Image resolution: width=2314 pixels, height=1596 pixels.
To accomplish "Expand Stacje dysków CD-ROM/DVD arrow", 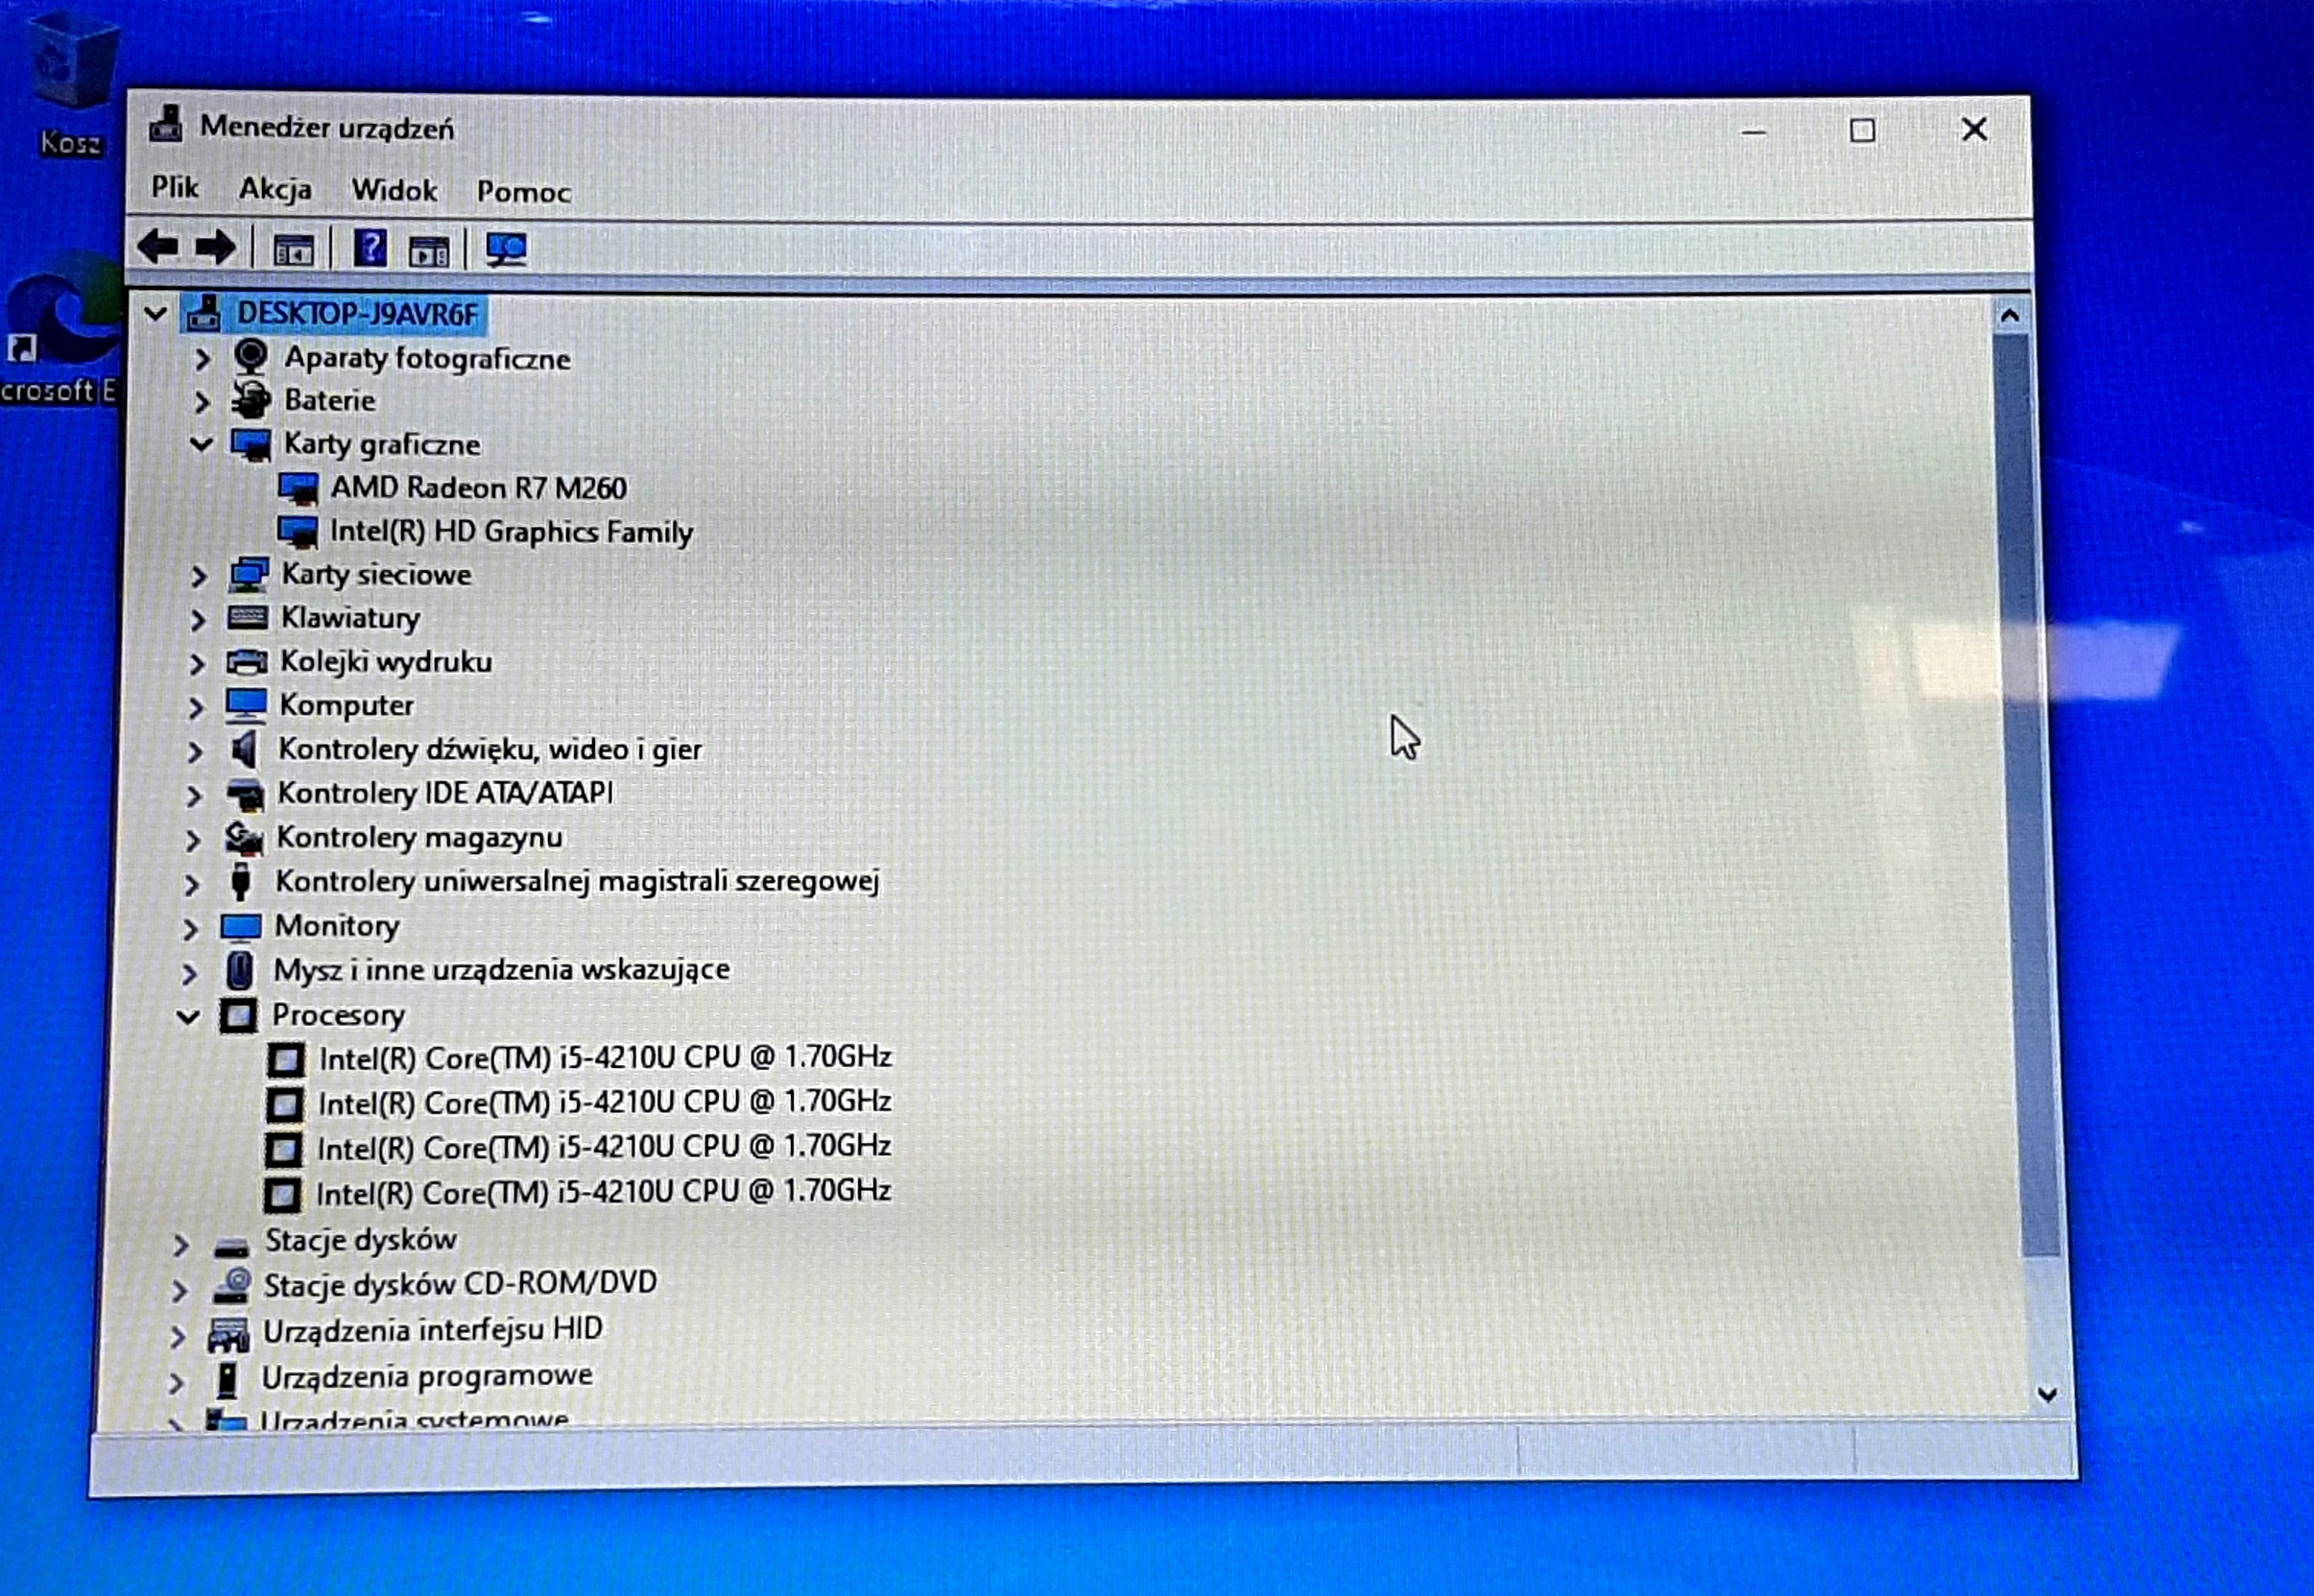I will 179,1290.
